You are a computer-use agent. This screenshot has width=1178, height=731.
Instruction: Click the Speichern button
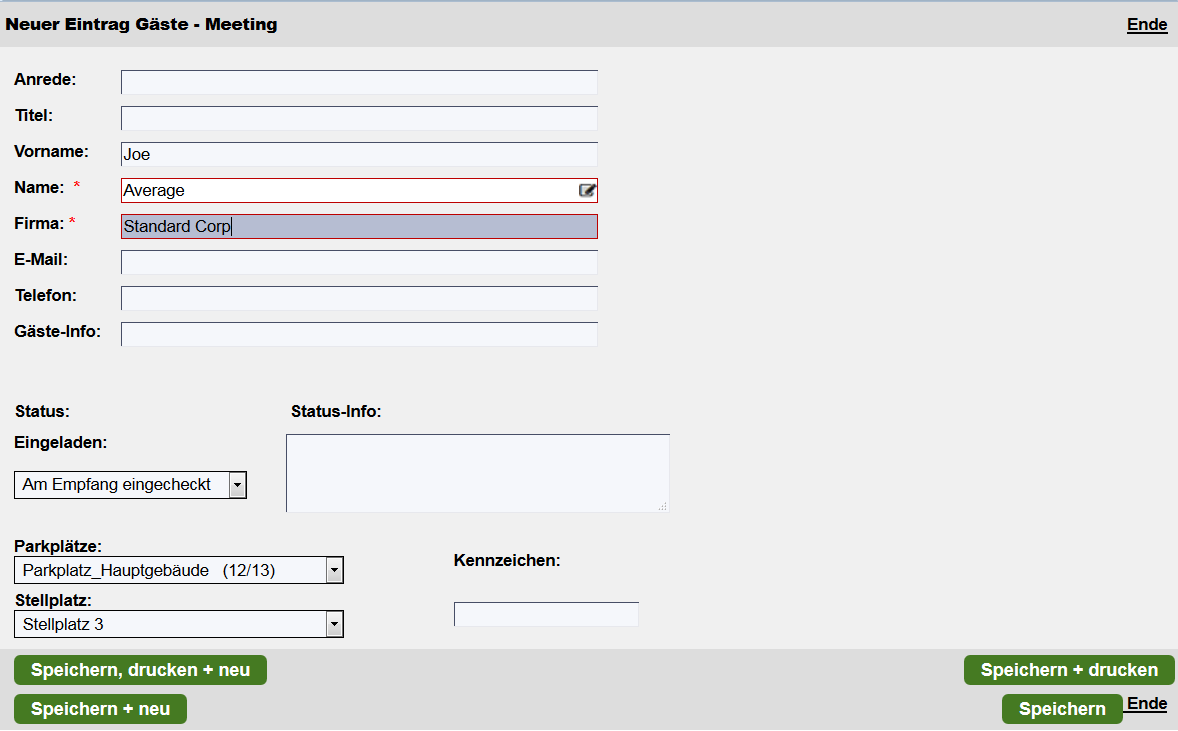pyautogui.click(x=1062, y=709)
